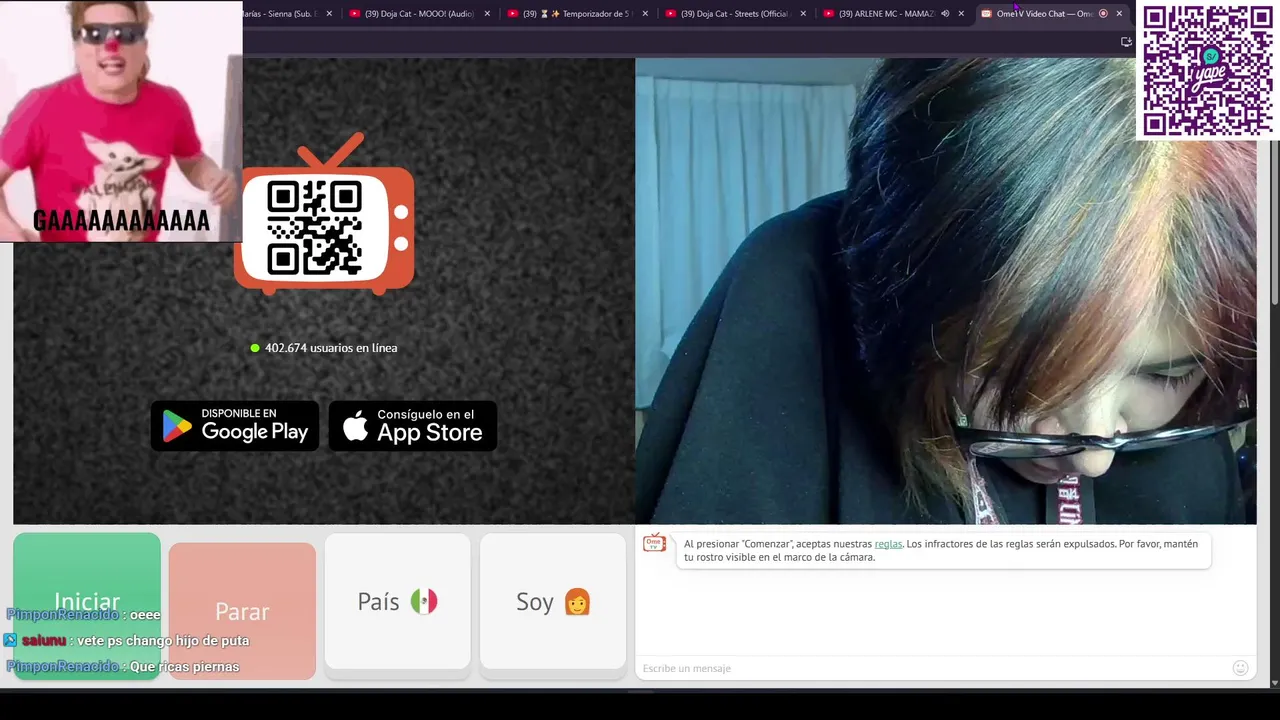The image size is (1280, 720).
Task: Click the green online status dot
Action: coord(255,348)
